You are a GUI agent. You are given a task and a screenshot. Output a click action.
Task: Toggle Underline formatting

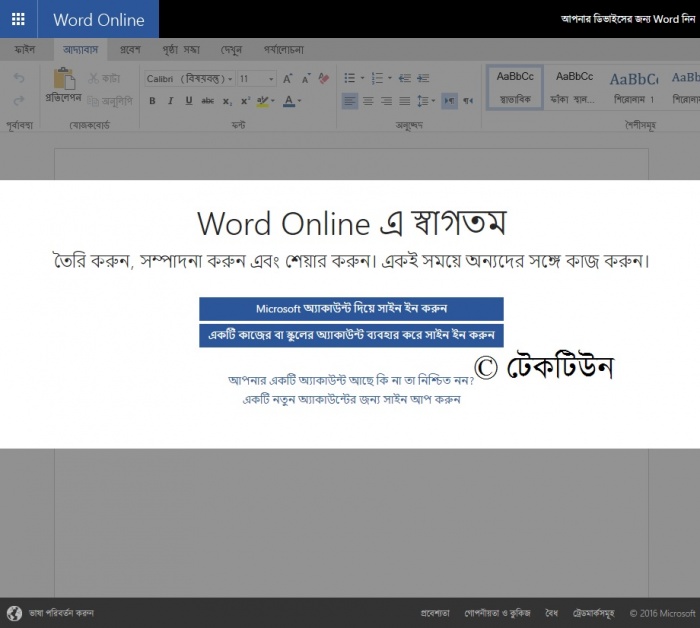(189, 101)
